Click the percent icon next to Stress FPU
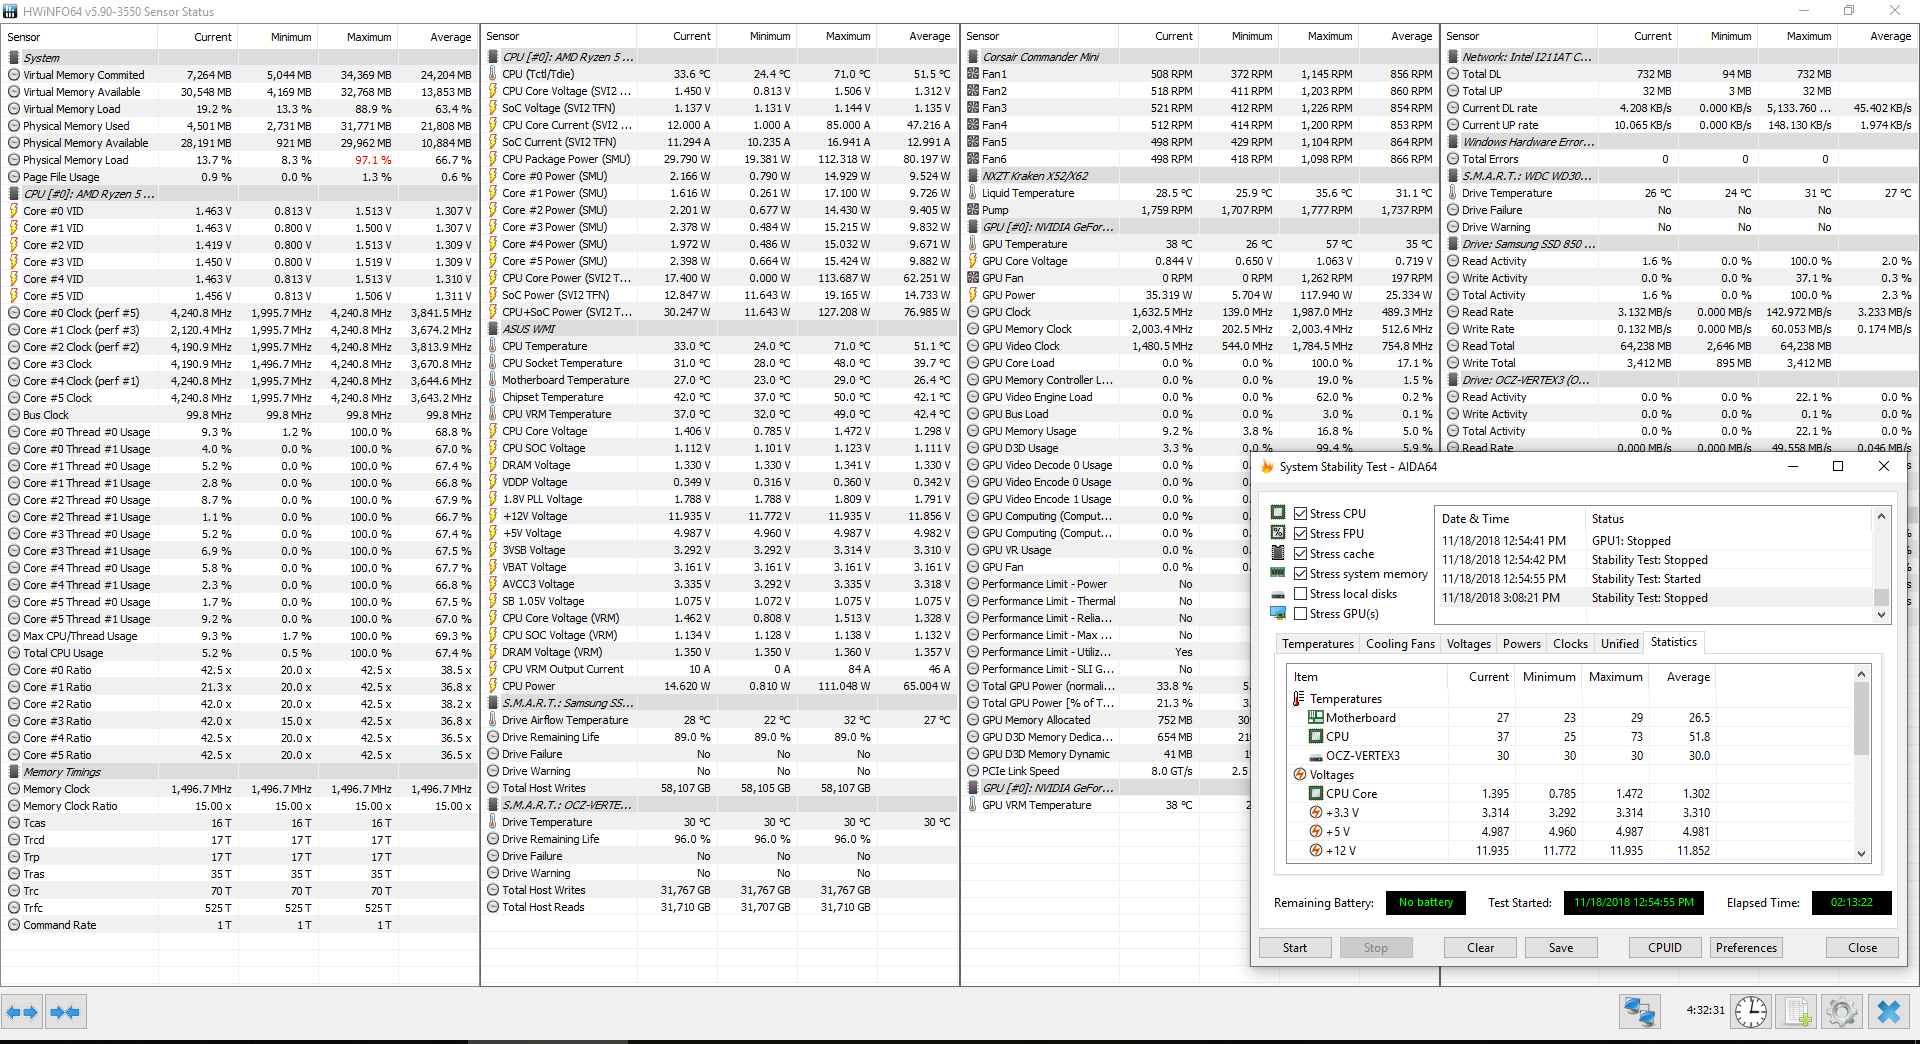The image size is (1920, 1044). 1278,533
